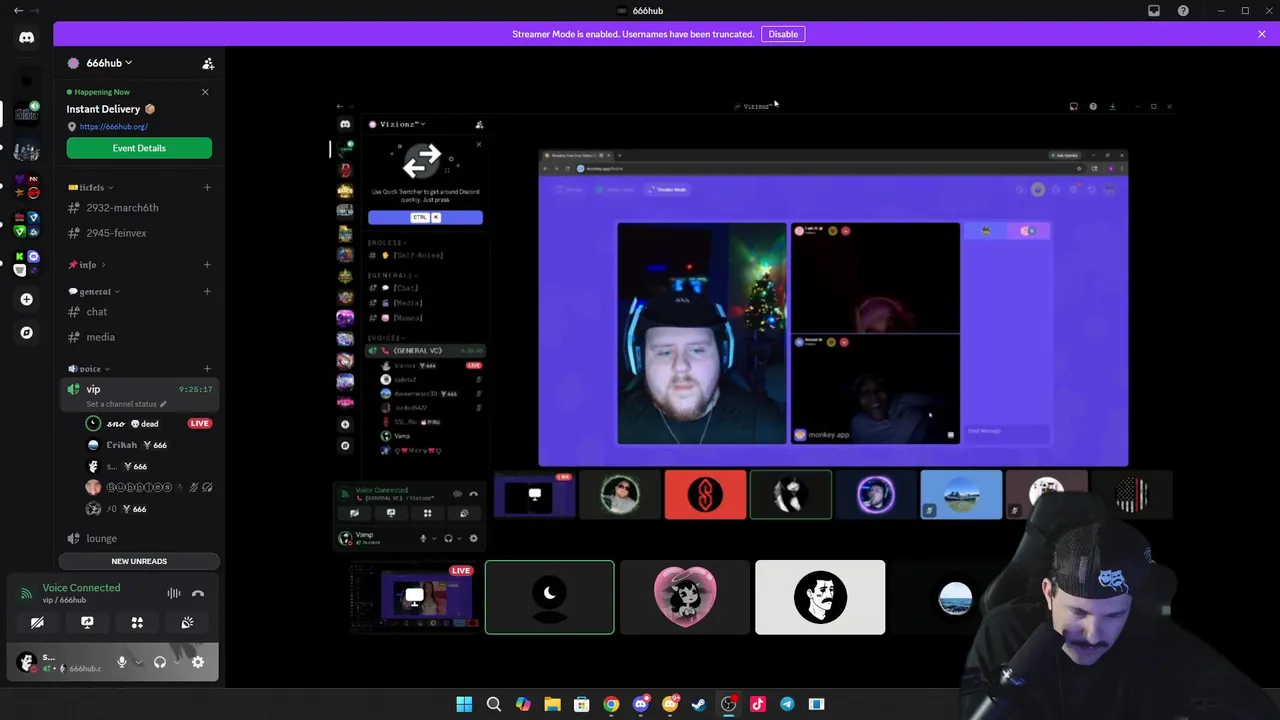Open TikTok from the taskbar

click(758, 704)
